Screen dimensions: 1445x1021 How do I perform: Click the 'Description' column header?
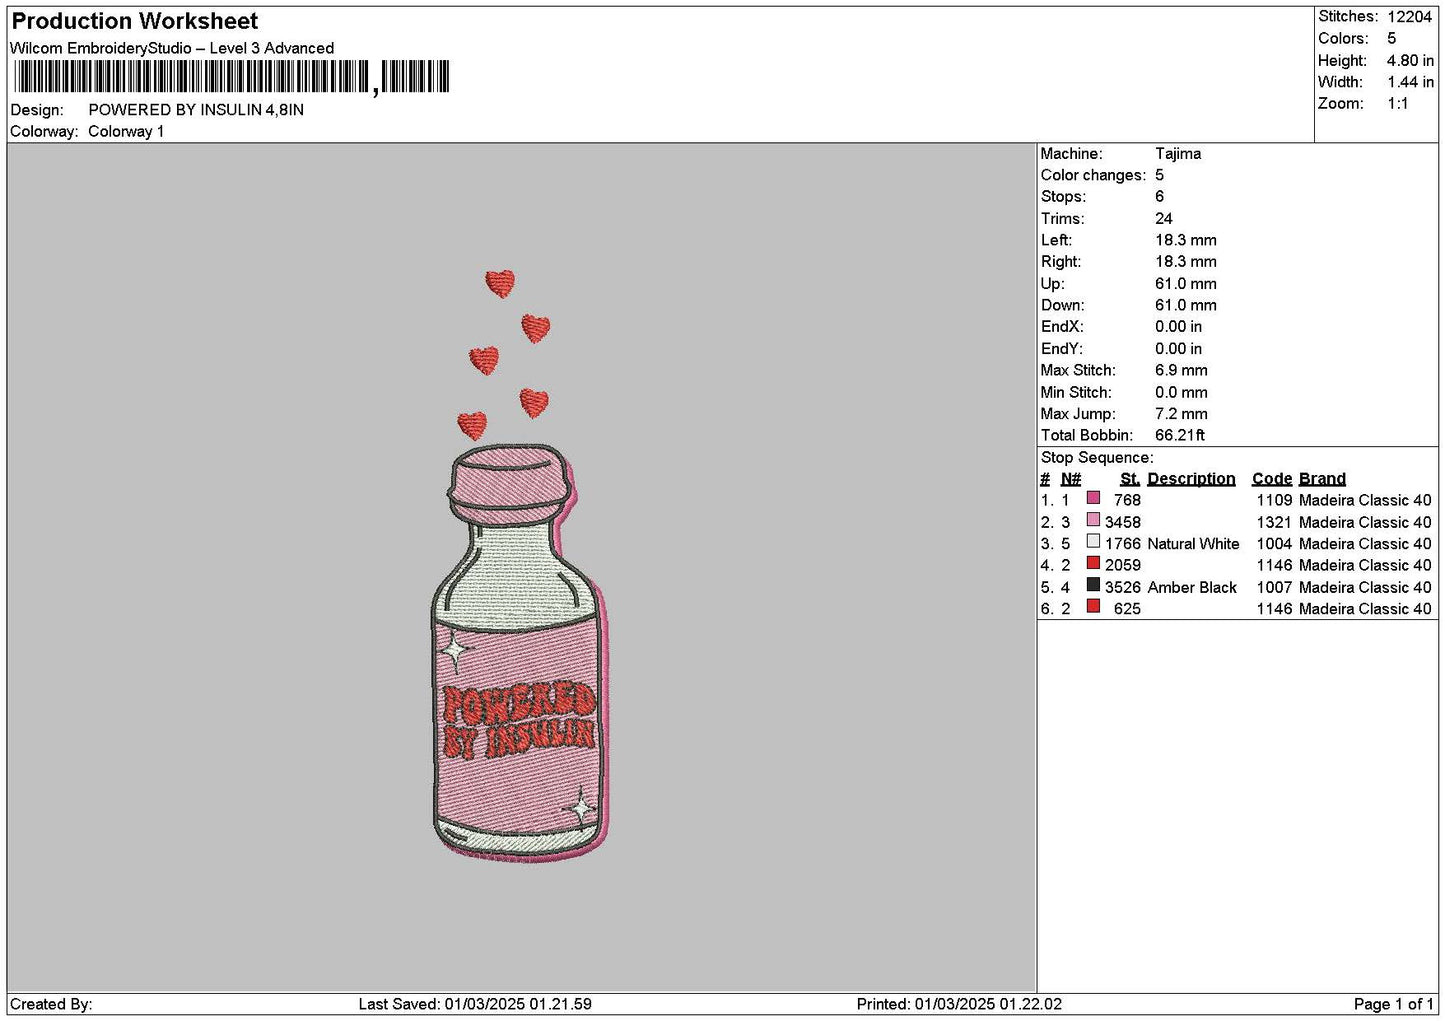pyautogui.click(x=1191, y=479)
